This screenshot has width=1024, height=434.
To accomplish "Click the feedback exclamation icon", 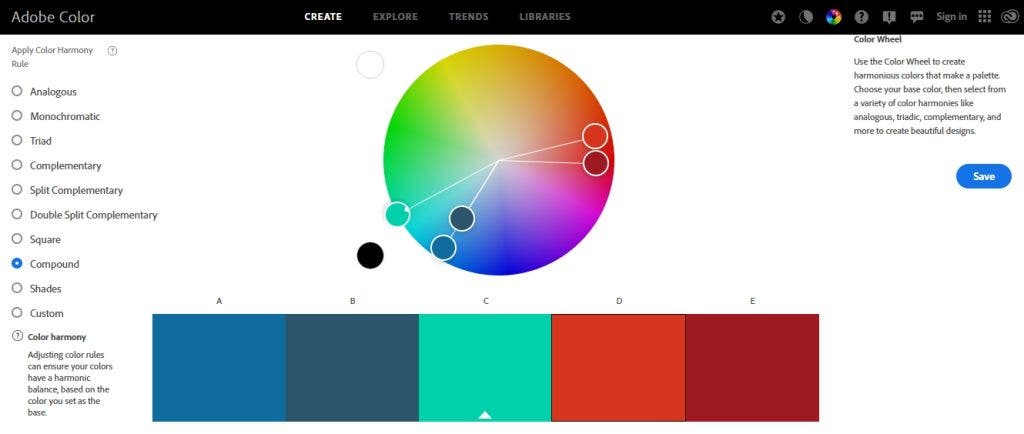I will coord(889,17).
